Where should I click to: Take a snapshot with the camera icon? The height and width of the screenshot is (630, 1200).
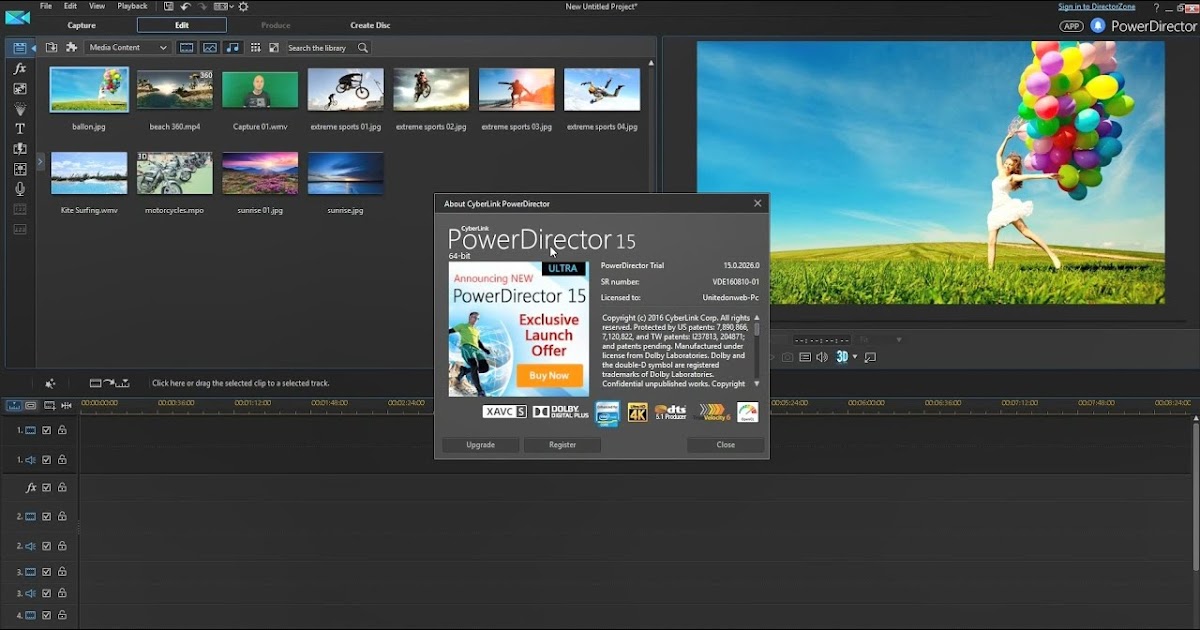pyautogui.click(x=787, y=357)
